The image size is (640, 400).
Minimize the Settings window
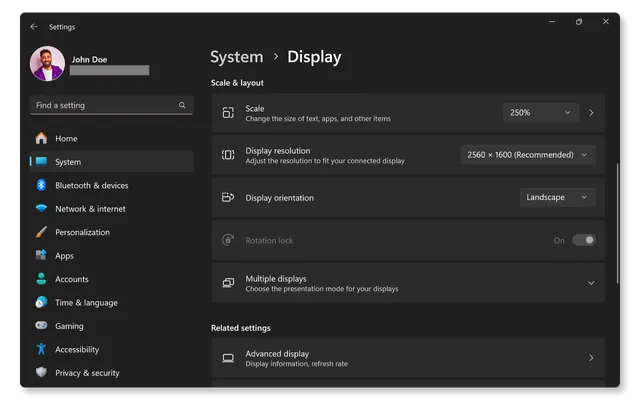click(x=552, y=22)
